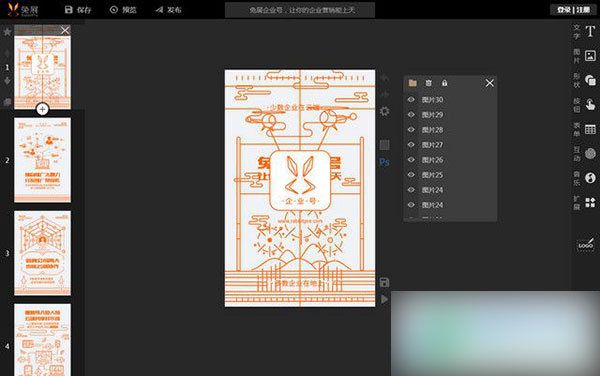
Task: Move page 1 up with arrow icon
Action: point(7,53)
